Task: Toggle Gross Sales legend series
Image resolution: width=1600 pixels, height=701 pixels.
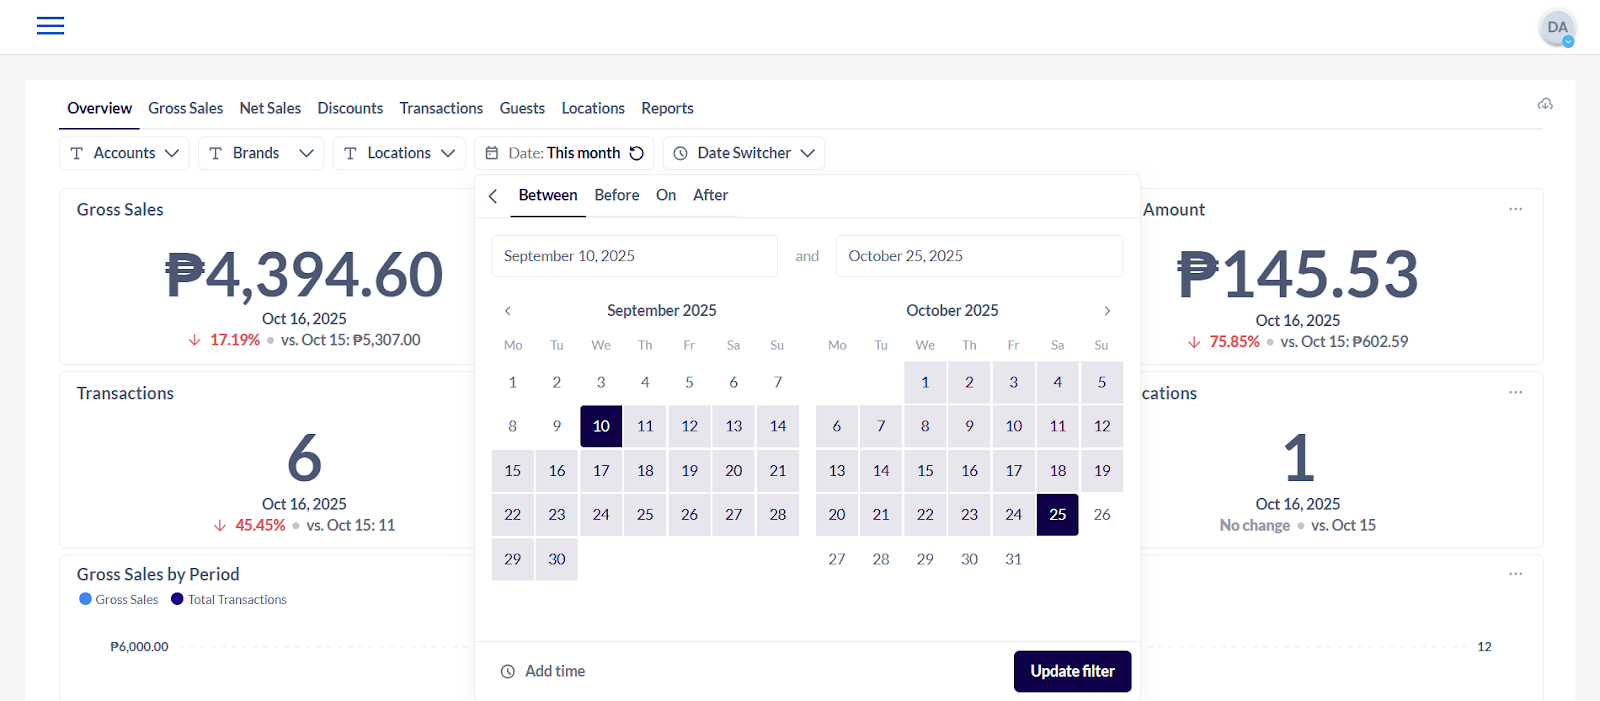Action: tap(119, 600)
